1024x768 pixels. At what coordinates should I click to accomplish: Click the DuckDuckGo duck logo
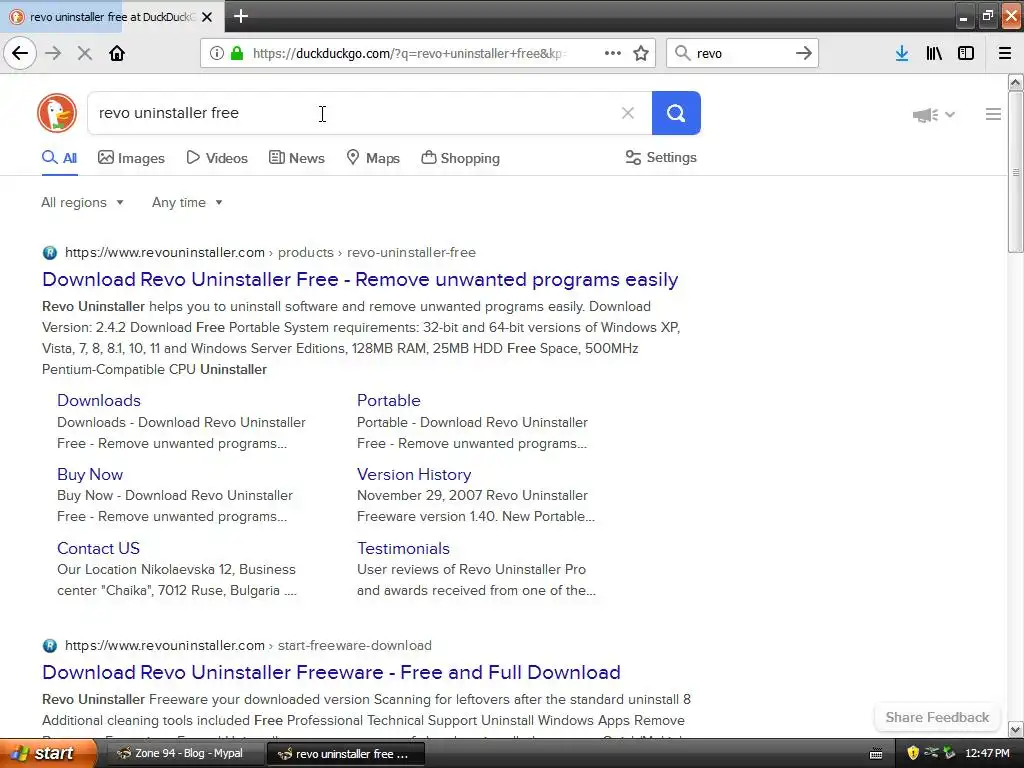[57, 113]
